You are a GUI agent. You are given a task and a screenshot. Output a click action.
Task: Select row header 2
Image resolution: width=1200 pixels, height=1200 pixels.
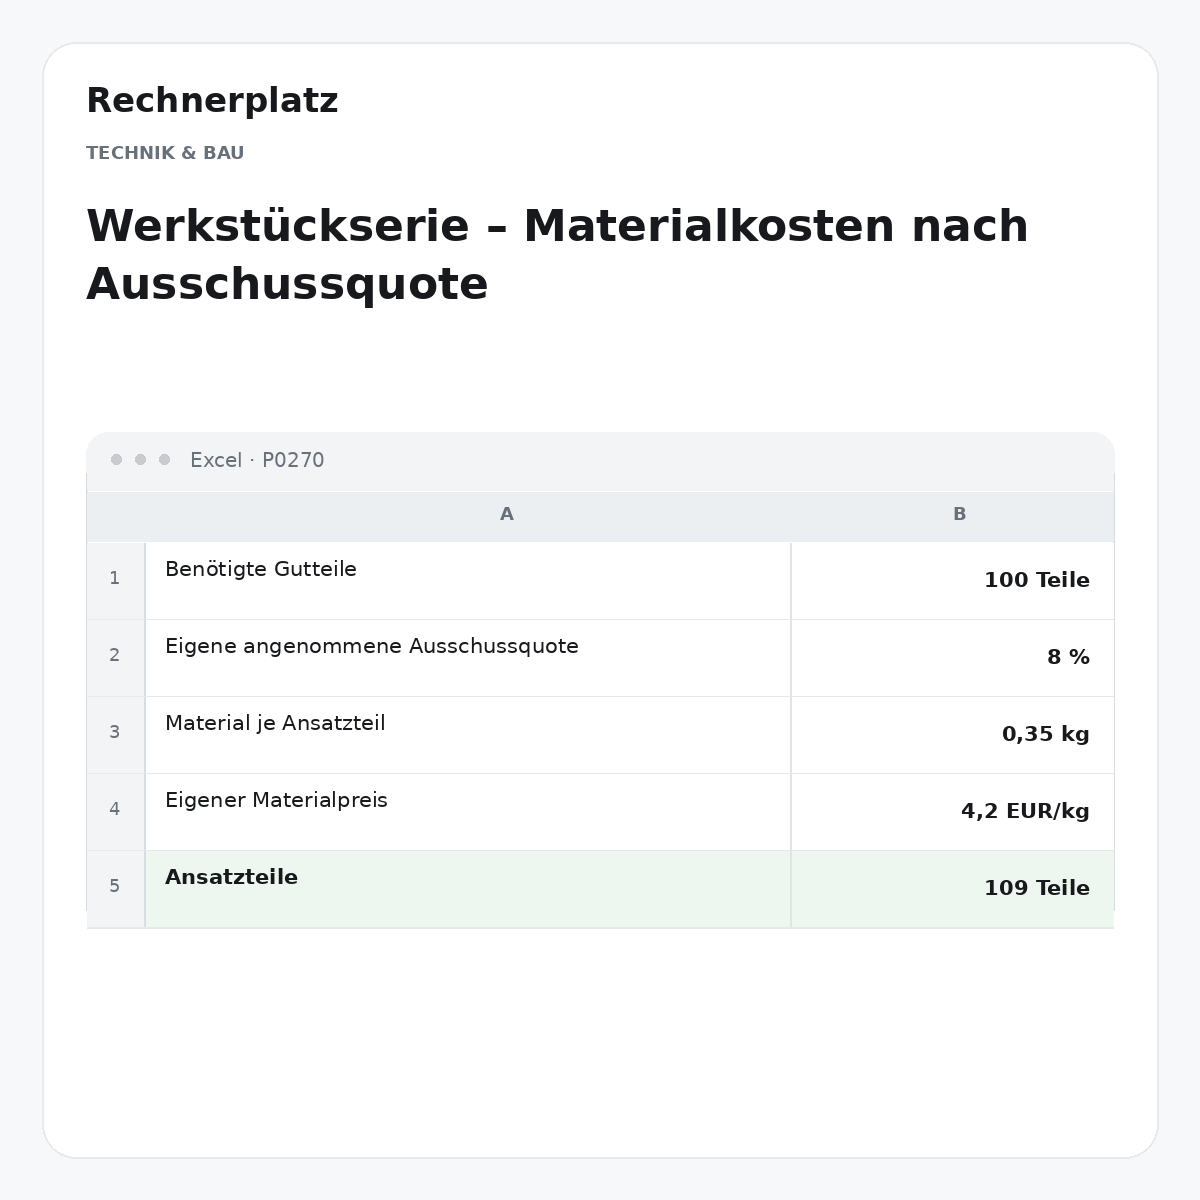[x=115, y=657]
